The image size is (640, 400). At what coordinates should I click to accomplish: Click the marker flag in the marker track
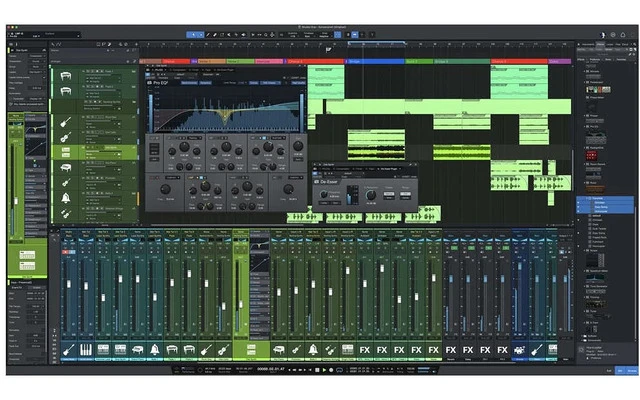pos(328,50)
